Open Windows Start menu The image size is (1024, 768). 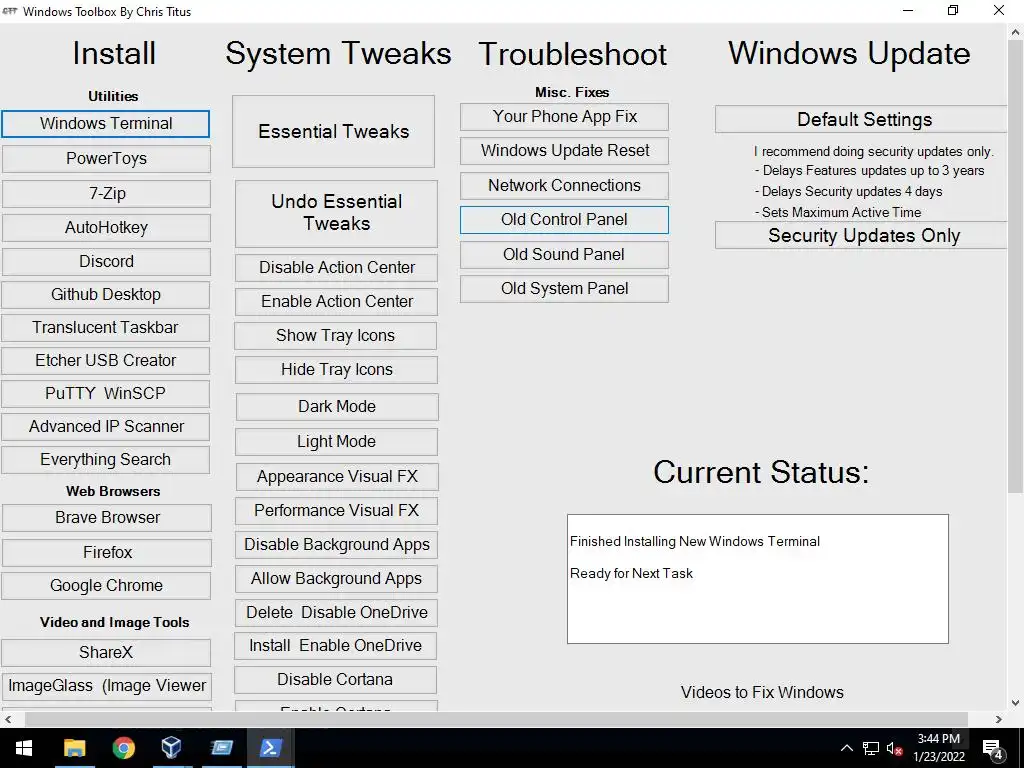click(x=24, y=748)
